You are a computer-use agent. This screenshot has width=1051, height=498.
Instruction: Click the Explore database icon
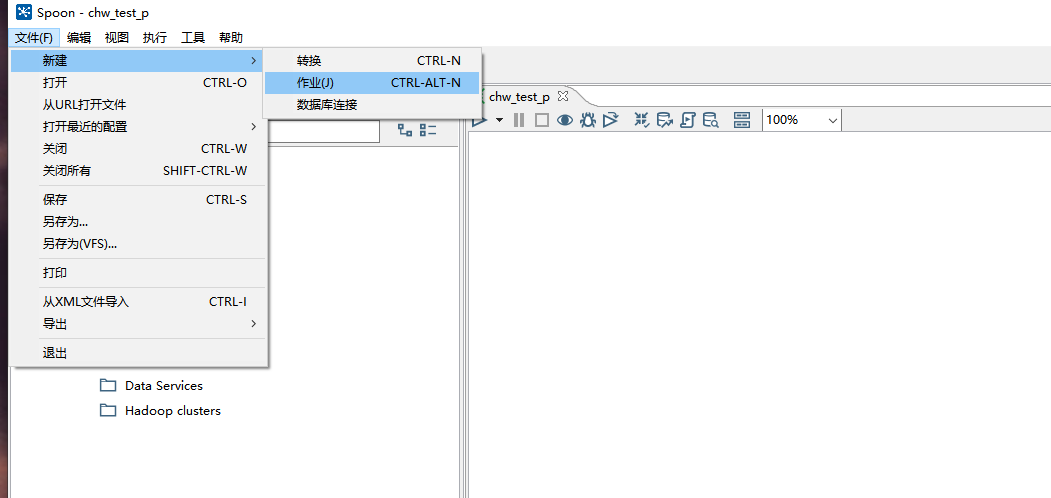(711, 120)
